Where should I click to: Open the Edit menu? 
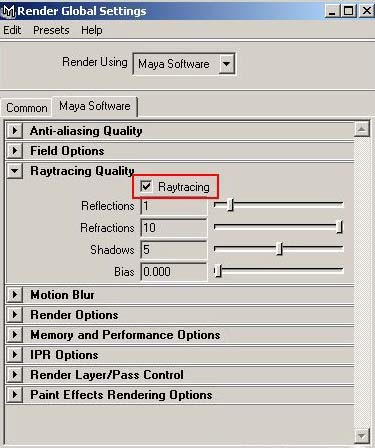tap(12, 30)
